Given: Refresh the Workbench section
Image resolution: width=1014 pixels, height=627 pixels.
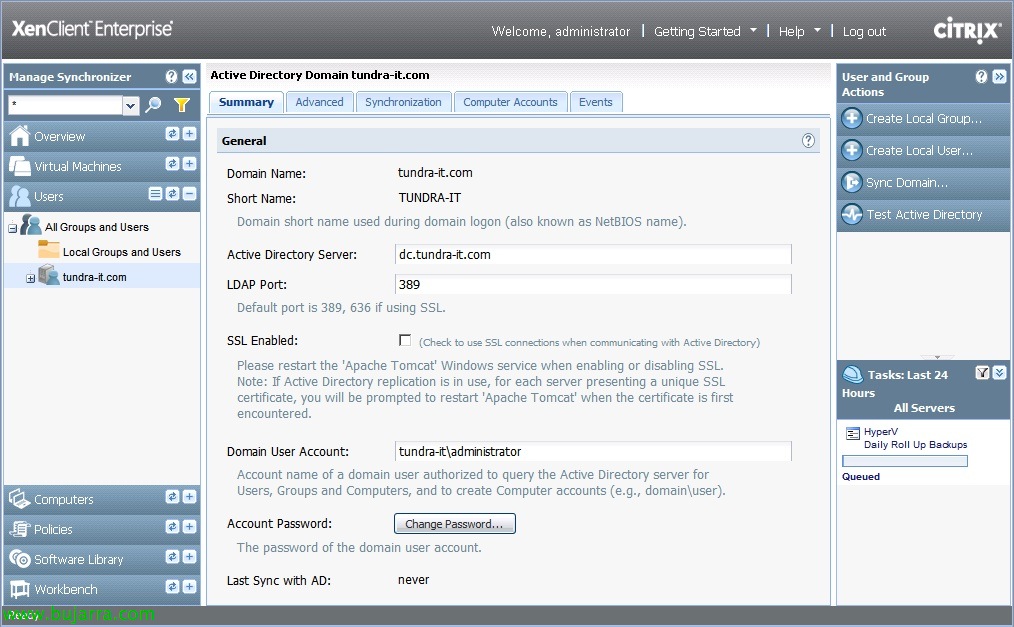Looking at the screenshot, I should (172, 586).
